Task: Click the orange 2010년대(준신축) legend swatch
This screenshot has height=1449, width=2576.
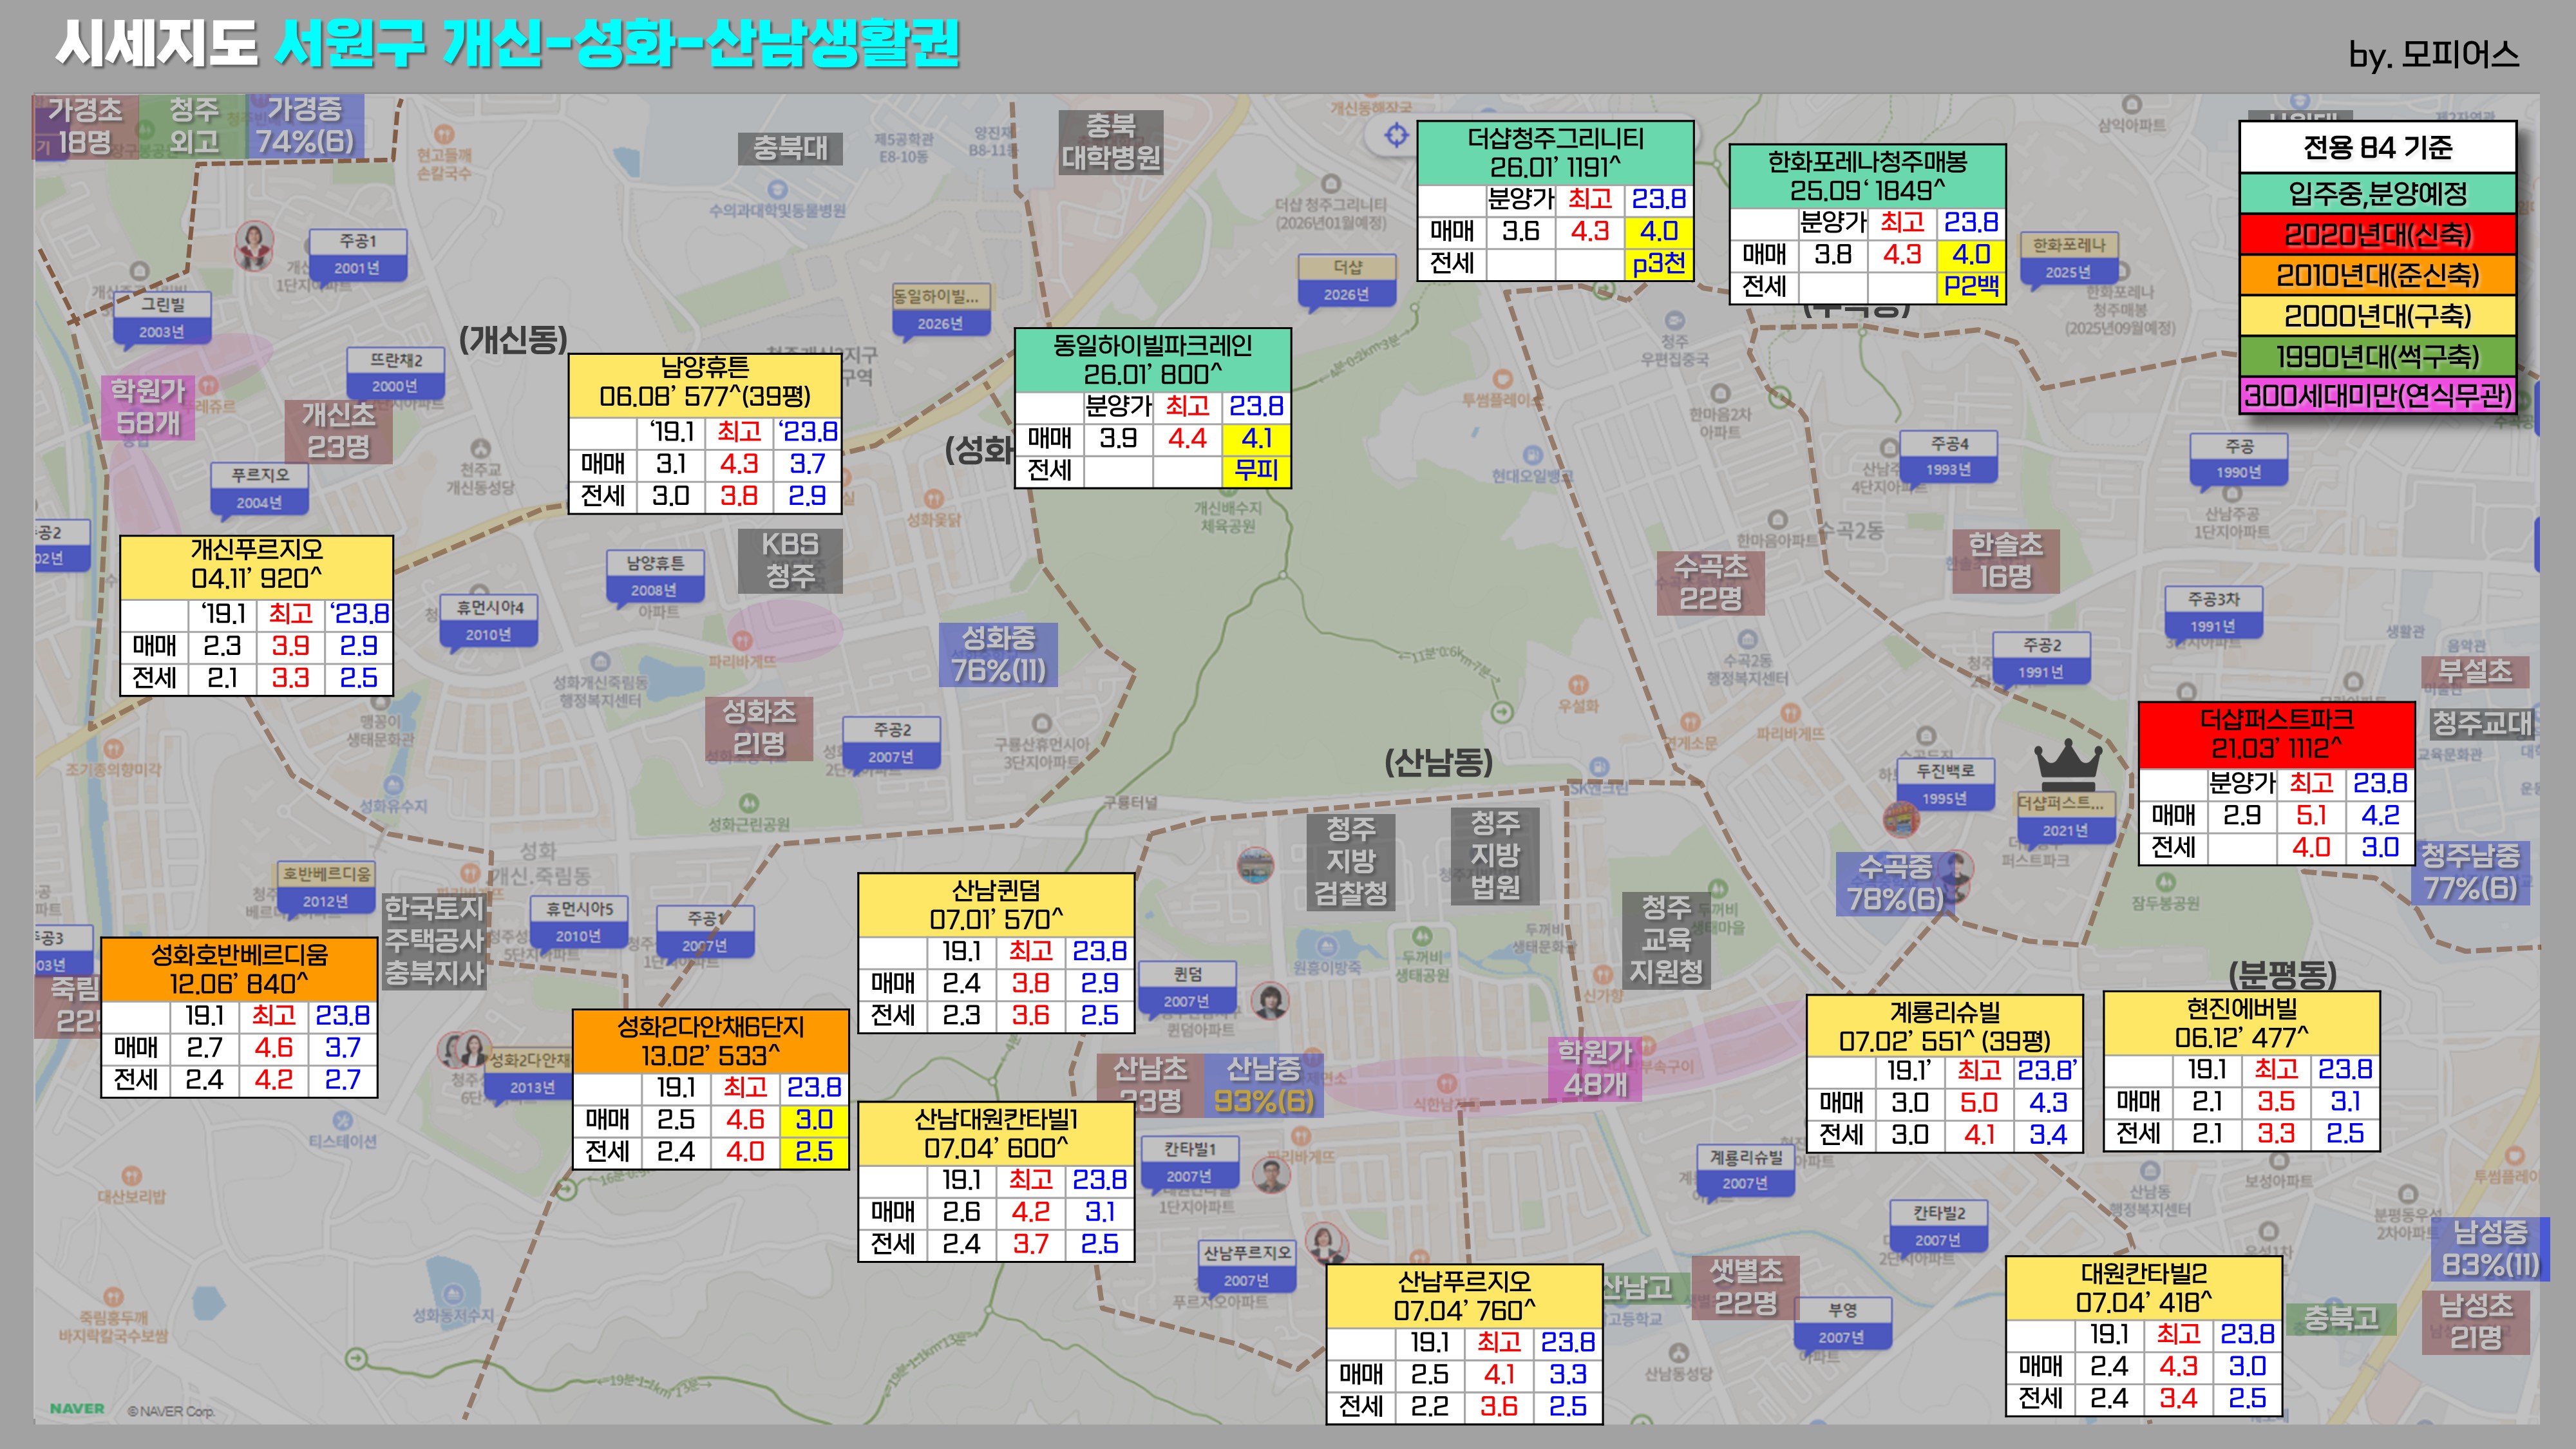Action: [x=2377, y=275]
